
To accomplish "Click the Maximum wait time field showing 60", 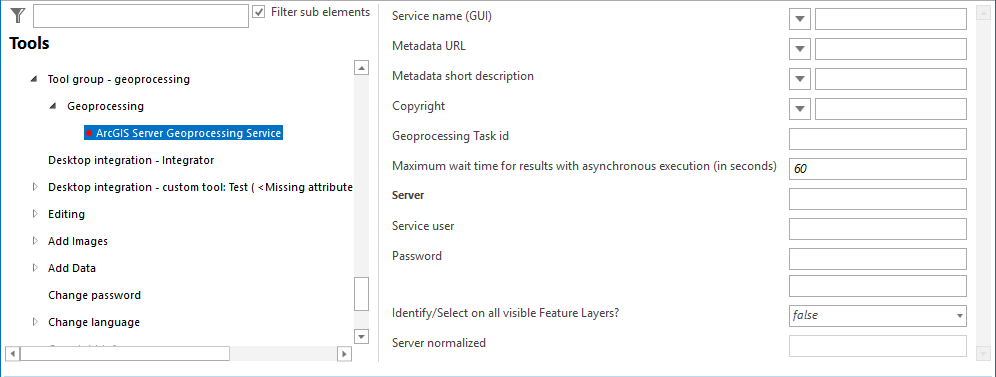I will (878, 169).
